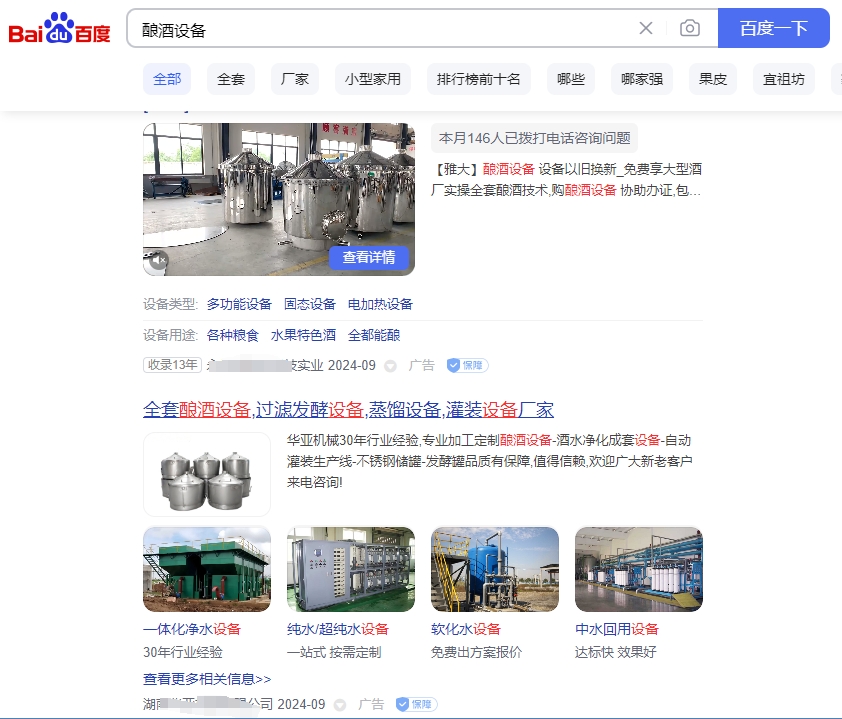Click the 达标快 效果好 caption
This screenshot has width=842, height=719.
tap(615, 652)
